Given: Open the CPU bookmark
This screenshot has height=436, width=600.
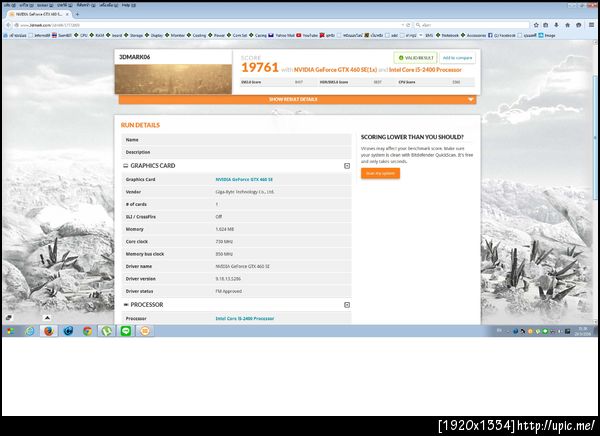Looking at the screenshot, I should click(x=81, y=35).
